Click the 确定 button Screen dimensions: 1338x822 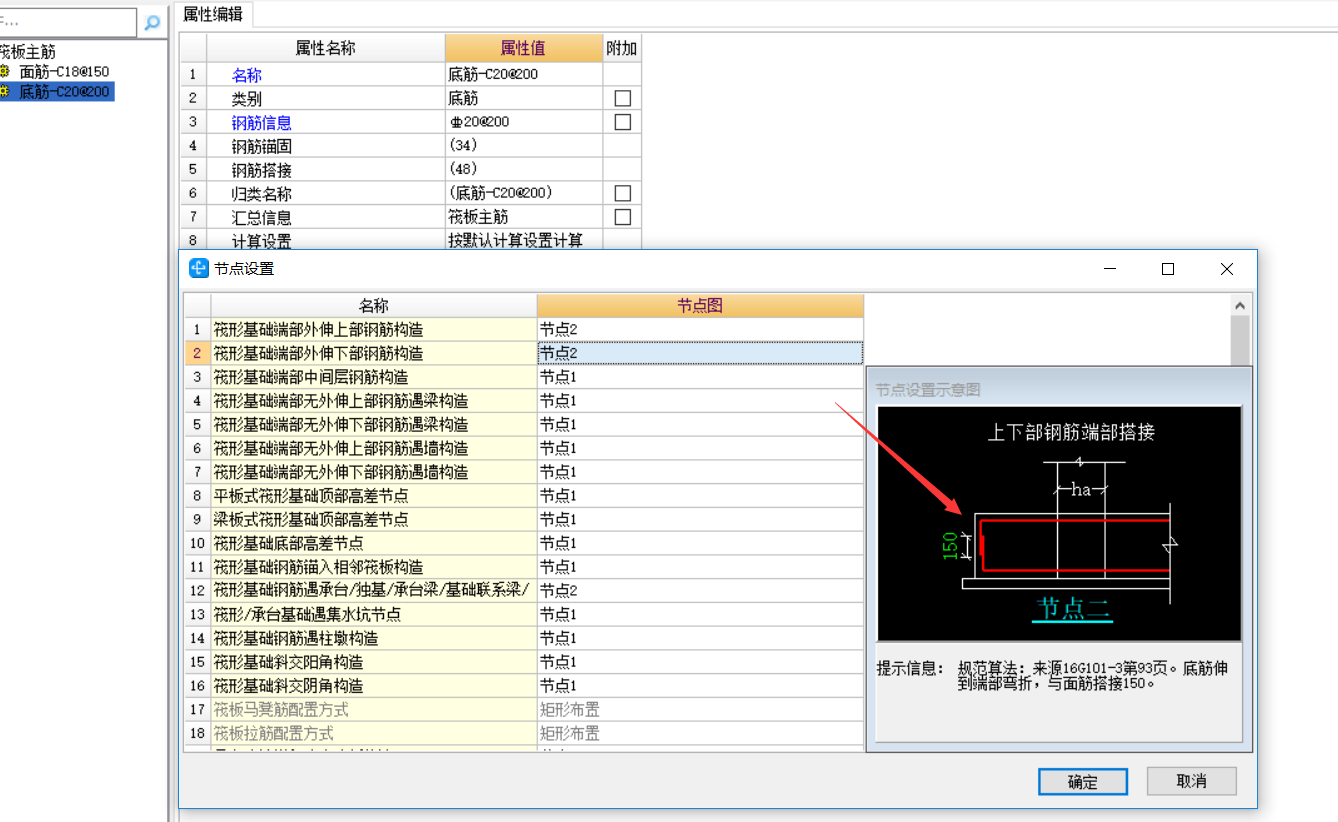(x=1083, y=782)
